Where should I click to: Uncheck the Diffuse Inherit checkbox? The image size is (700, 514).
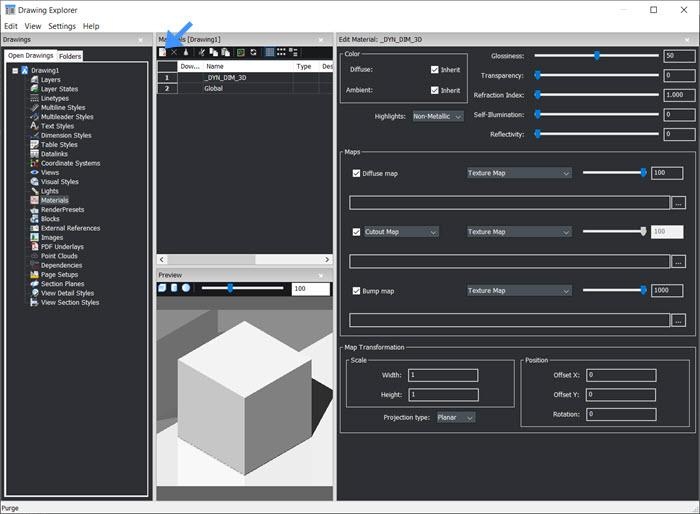434,70
